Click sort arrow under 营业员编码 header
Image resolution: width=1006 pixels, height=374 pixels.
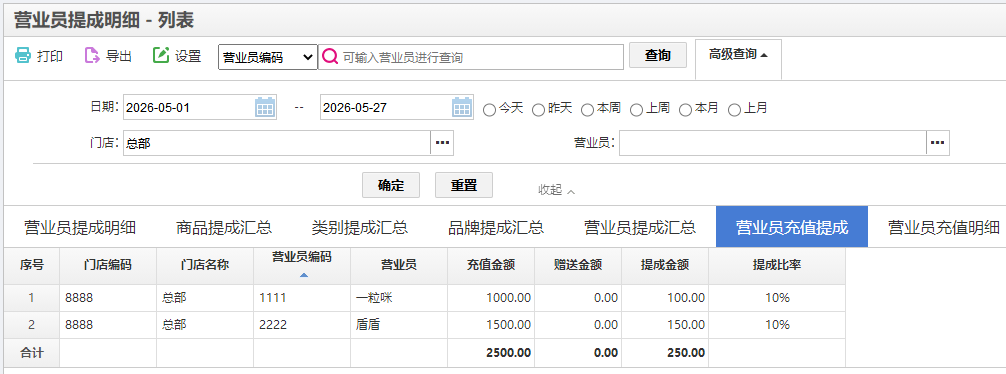[303, 275]
